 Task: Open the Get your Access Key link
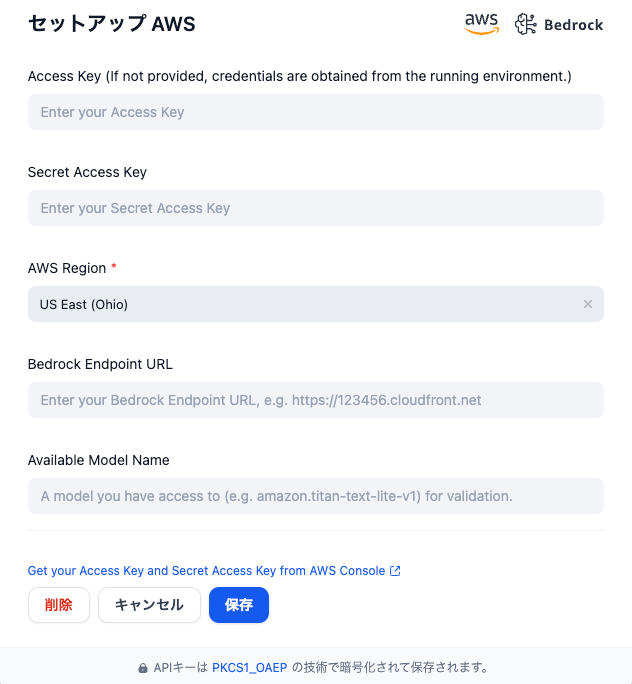[x=206, y=571]
